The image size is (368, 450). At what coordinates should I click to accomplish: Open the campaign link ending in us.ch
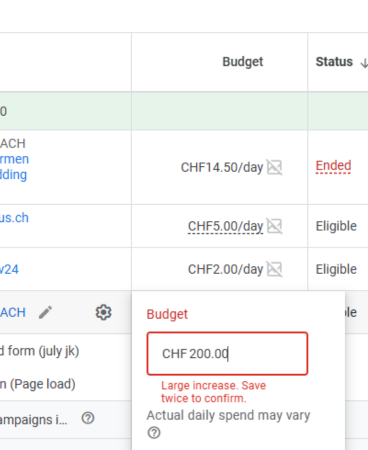click(14, 218)
